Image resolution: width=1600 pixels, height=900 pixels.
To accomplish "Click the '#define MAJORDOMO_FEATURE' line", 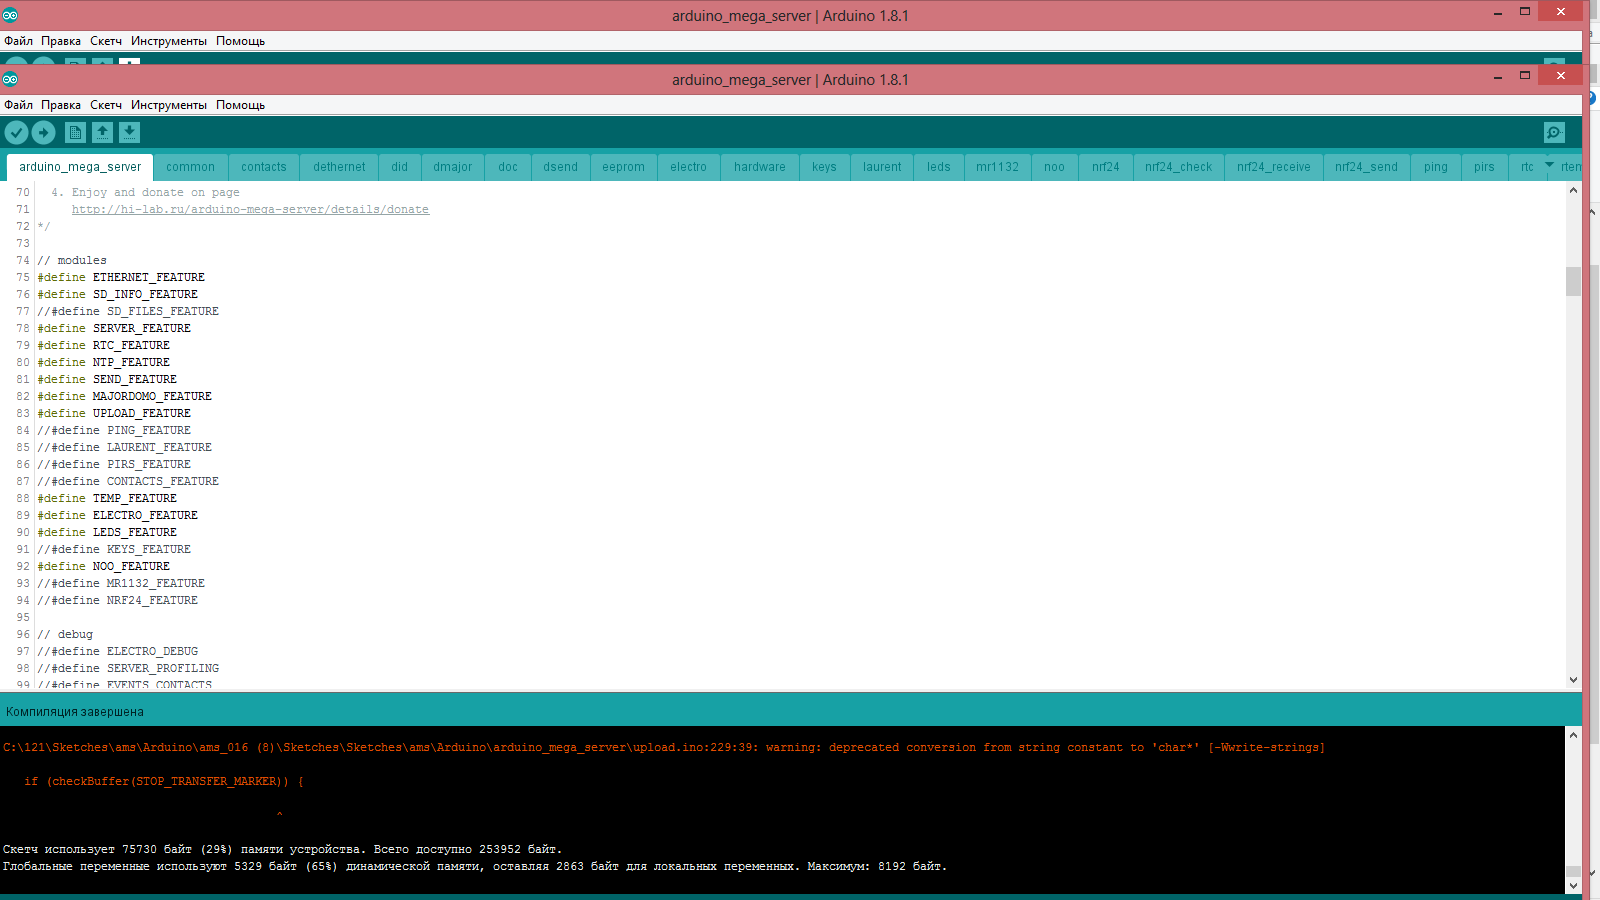I will point(125,396).
